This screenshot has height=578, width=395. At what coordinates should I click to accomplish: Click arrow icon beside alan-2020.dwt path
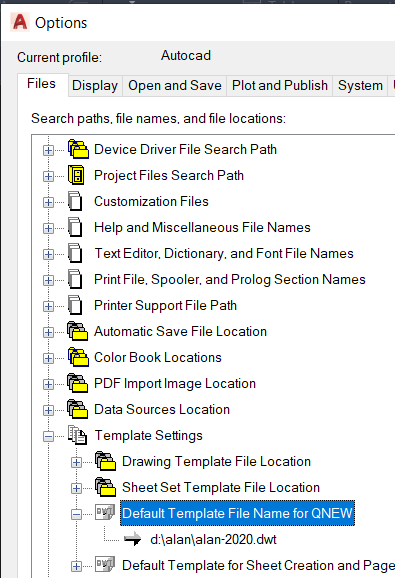click(x=133, y=539)
